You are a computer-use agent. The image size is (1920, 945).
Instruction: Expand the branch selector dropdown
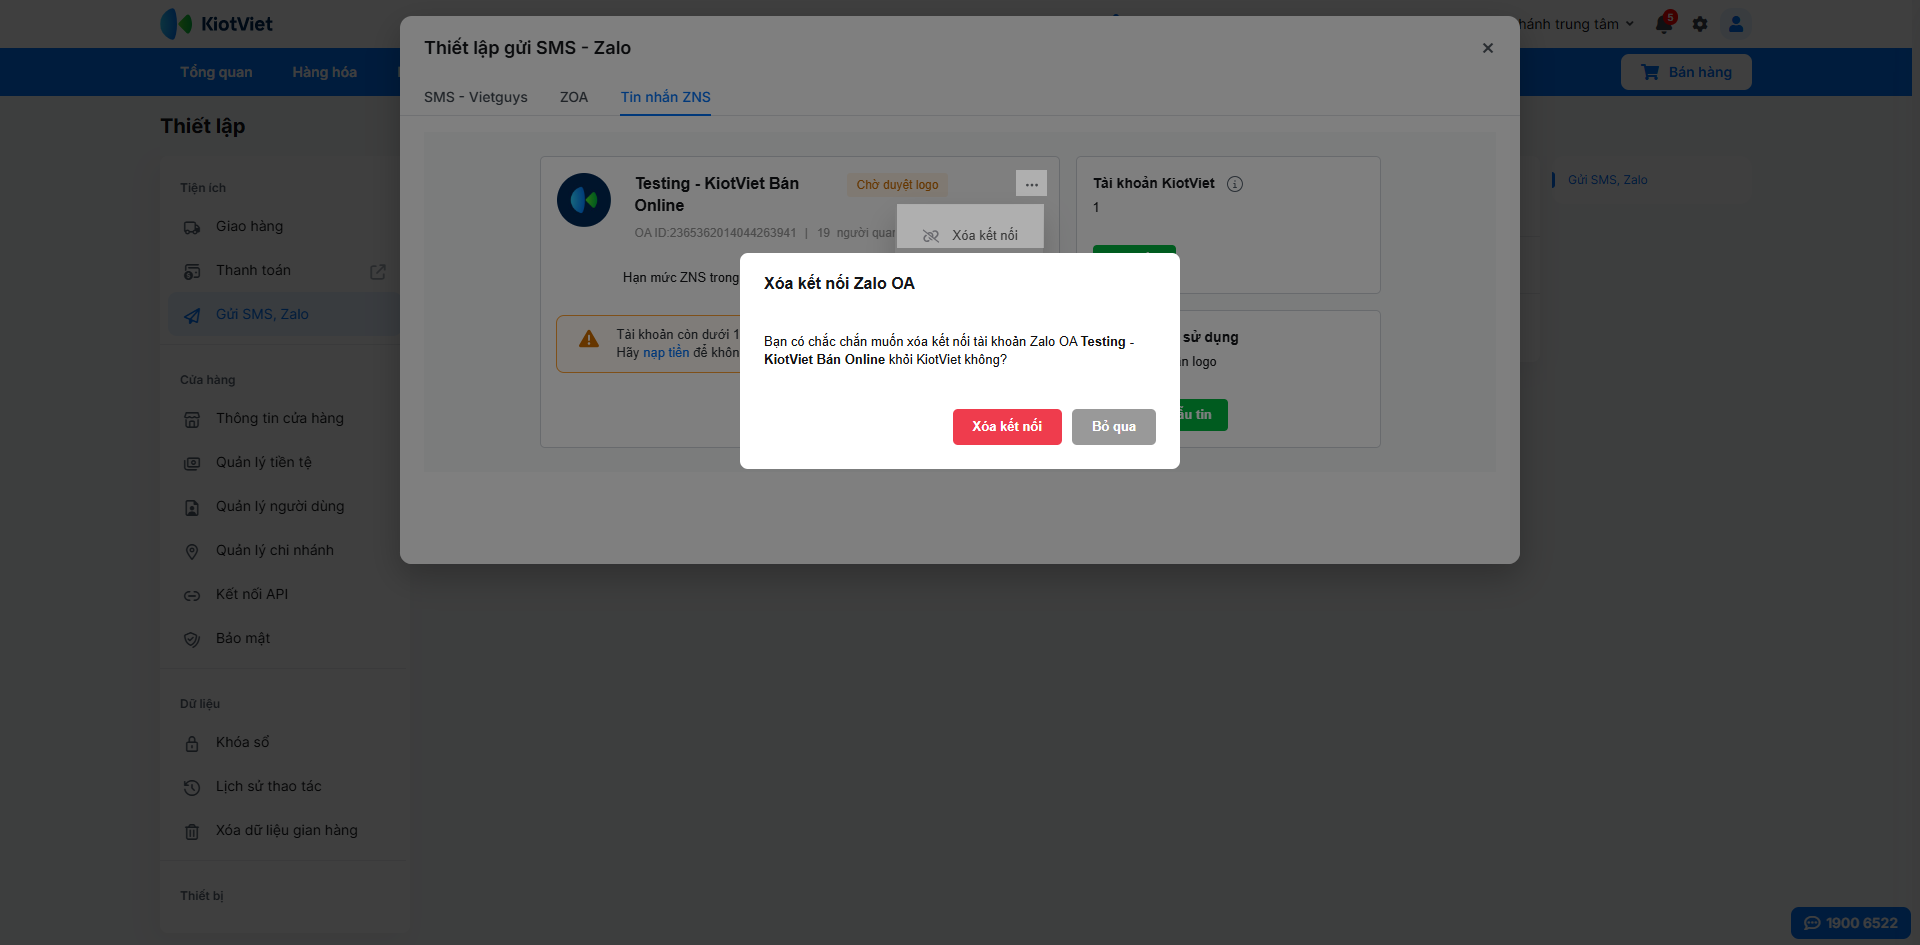click(1577, 24)
